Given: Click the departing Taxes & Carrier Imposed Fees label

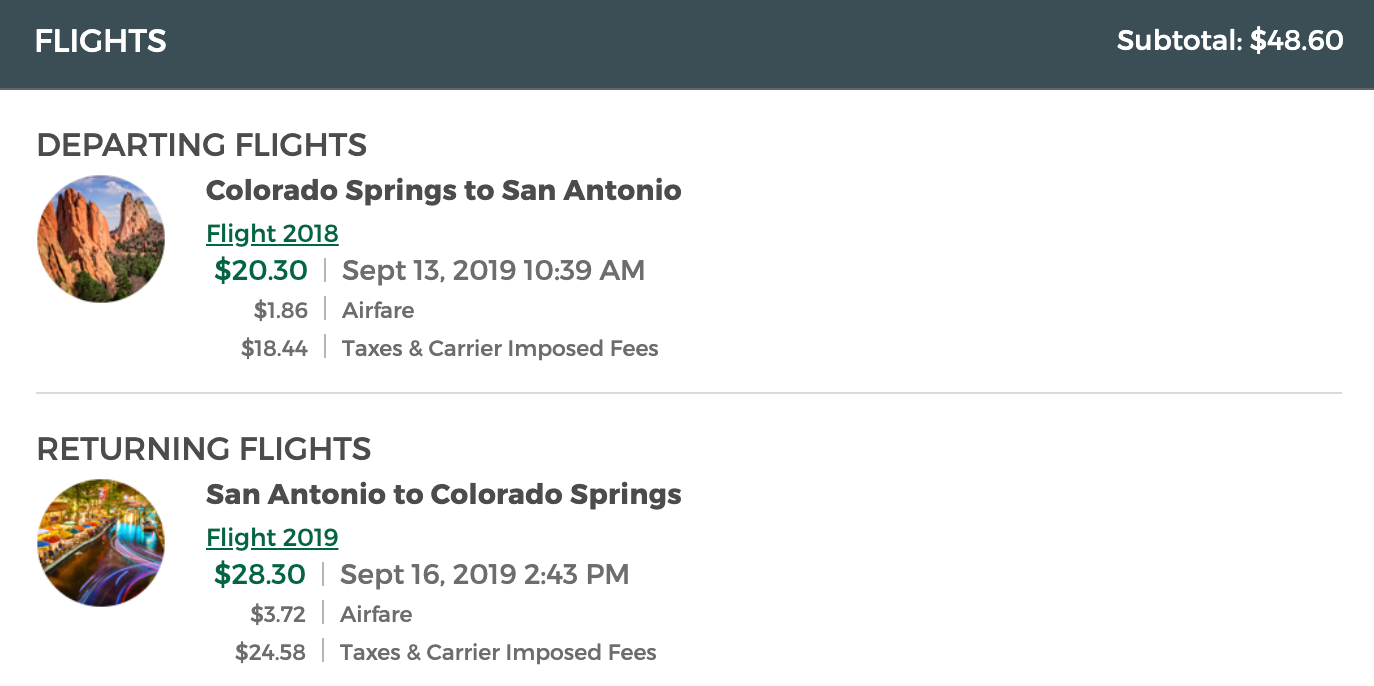Looking at the screenshot, I should (x=500, y=349).
